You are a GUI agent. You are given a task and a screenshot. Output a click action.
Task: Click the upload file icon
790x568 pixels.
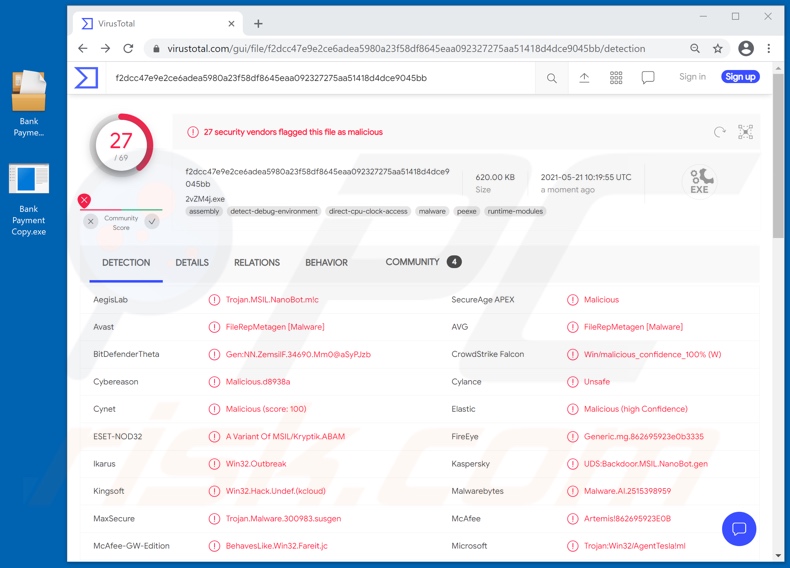pos(584,78)
